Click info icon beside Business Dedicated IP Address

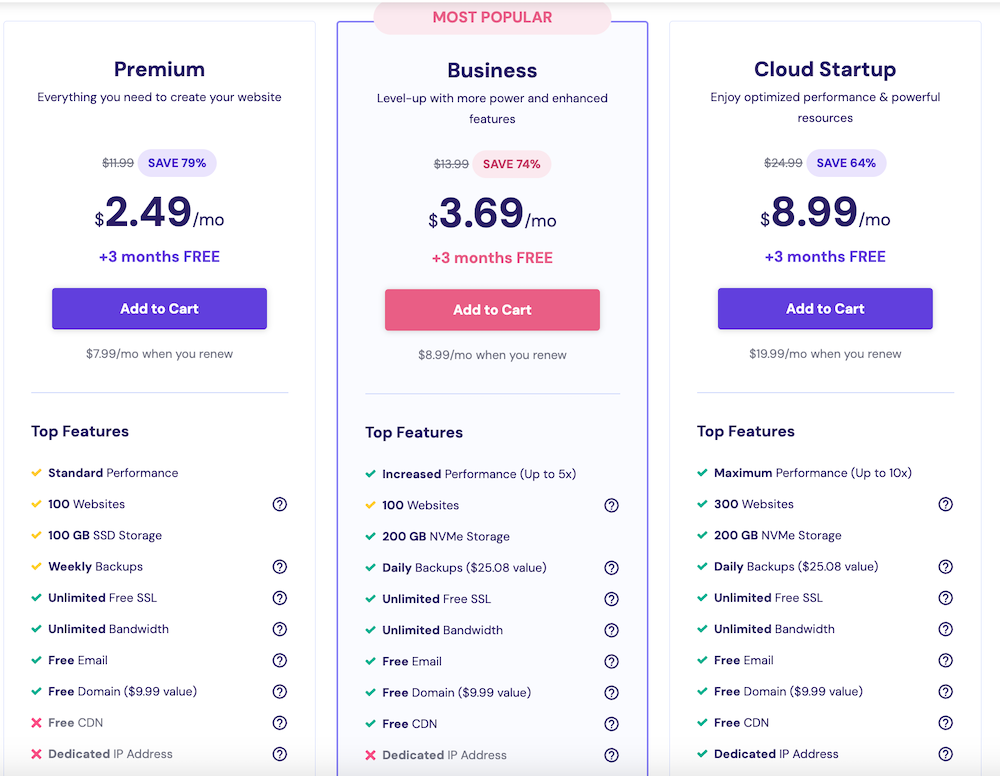click(x=612, y=755)
